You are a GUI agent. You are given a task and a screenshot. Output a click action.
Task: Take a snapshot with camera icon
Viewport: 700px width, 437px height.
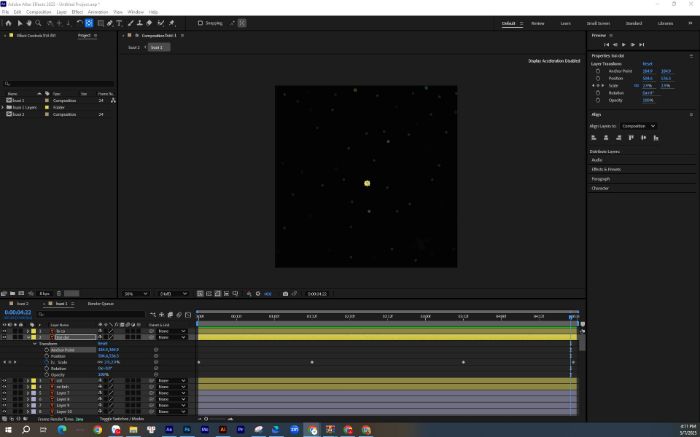pos(285,294)
